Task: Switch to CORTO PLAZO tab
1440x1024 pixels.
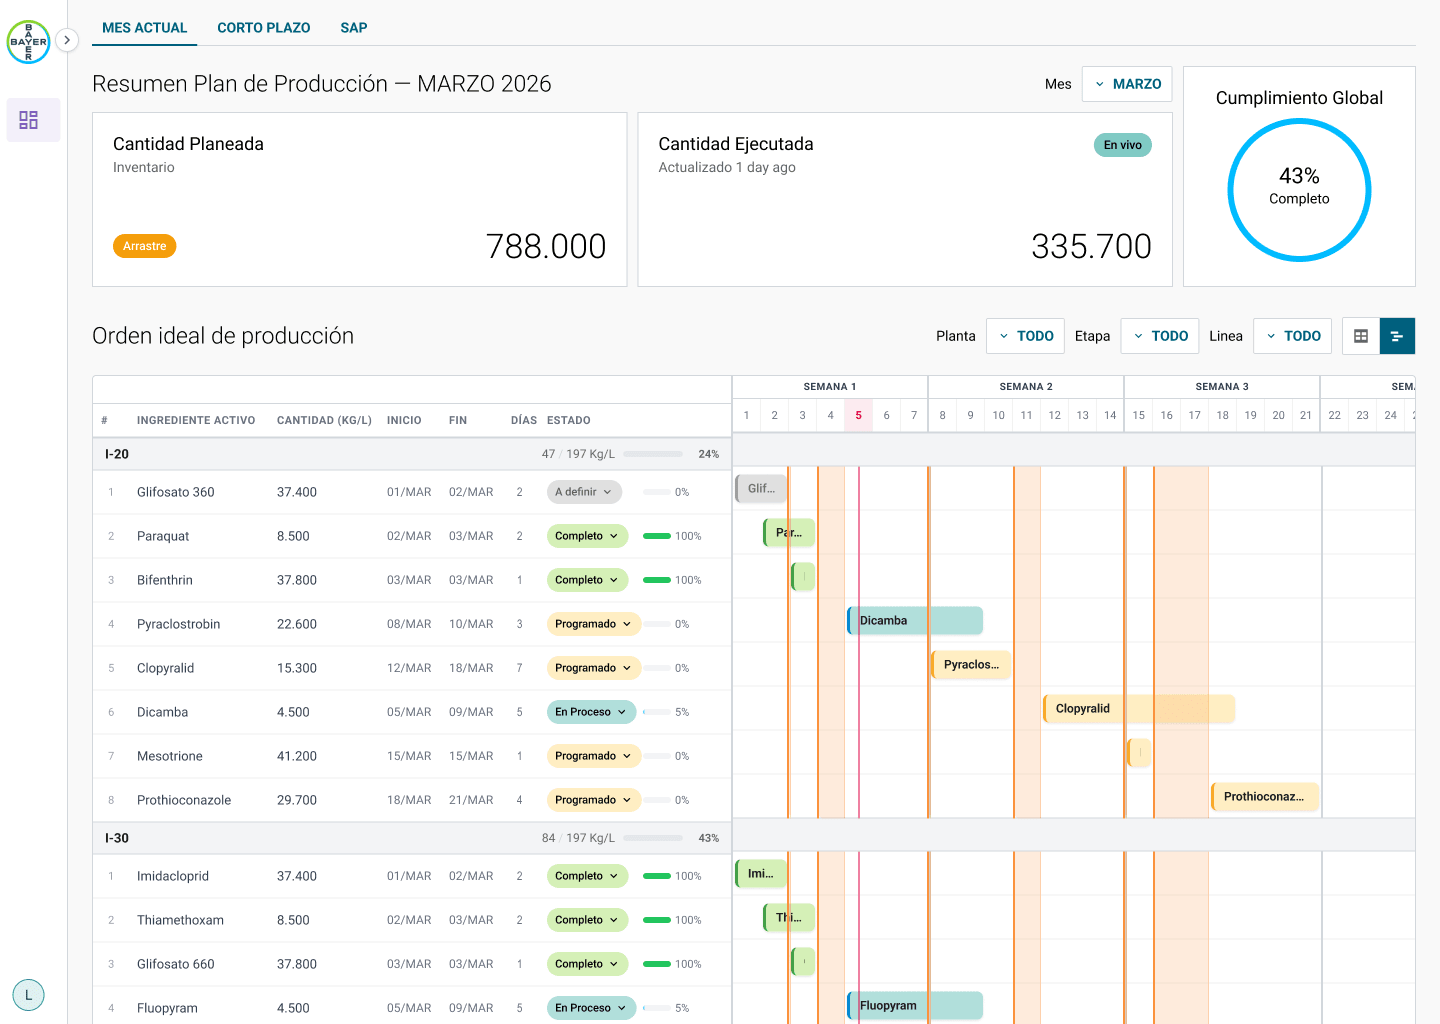Action: (x=264, y=28)
